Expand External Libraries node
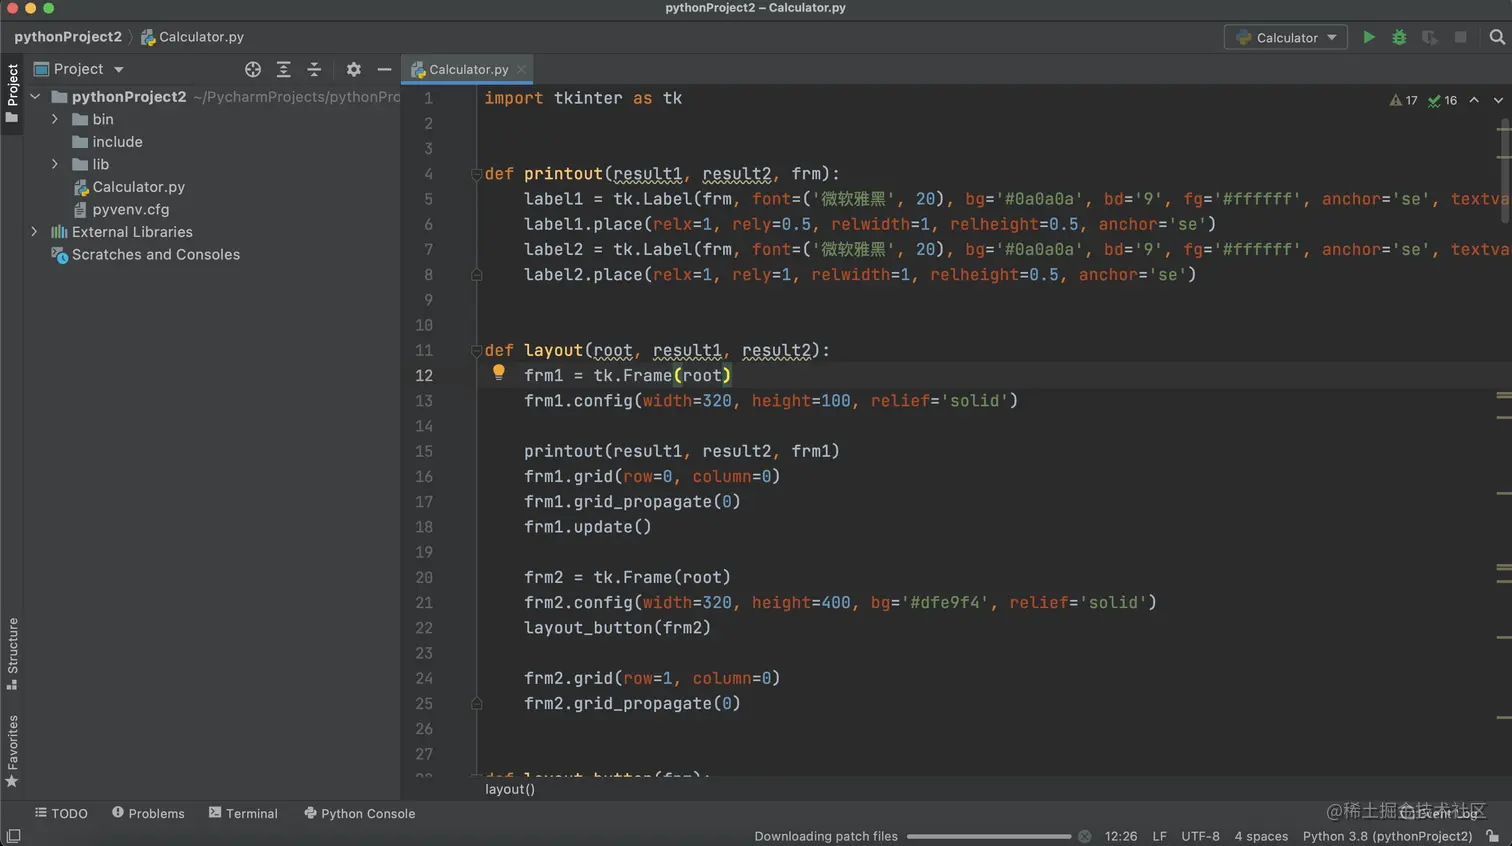The image size is (1512, 846). (x=35, y=232)
